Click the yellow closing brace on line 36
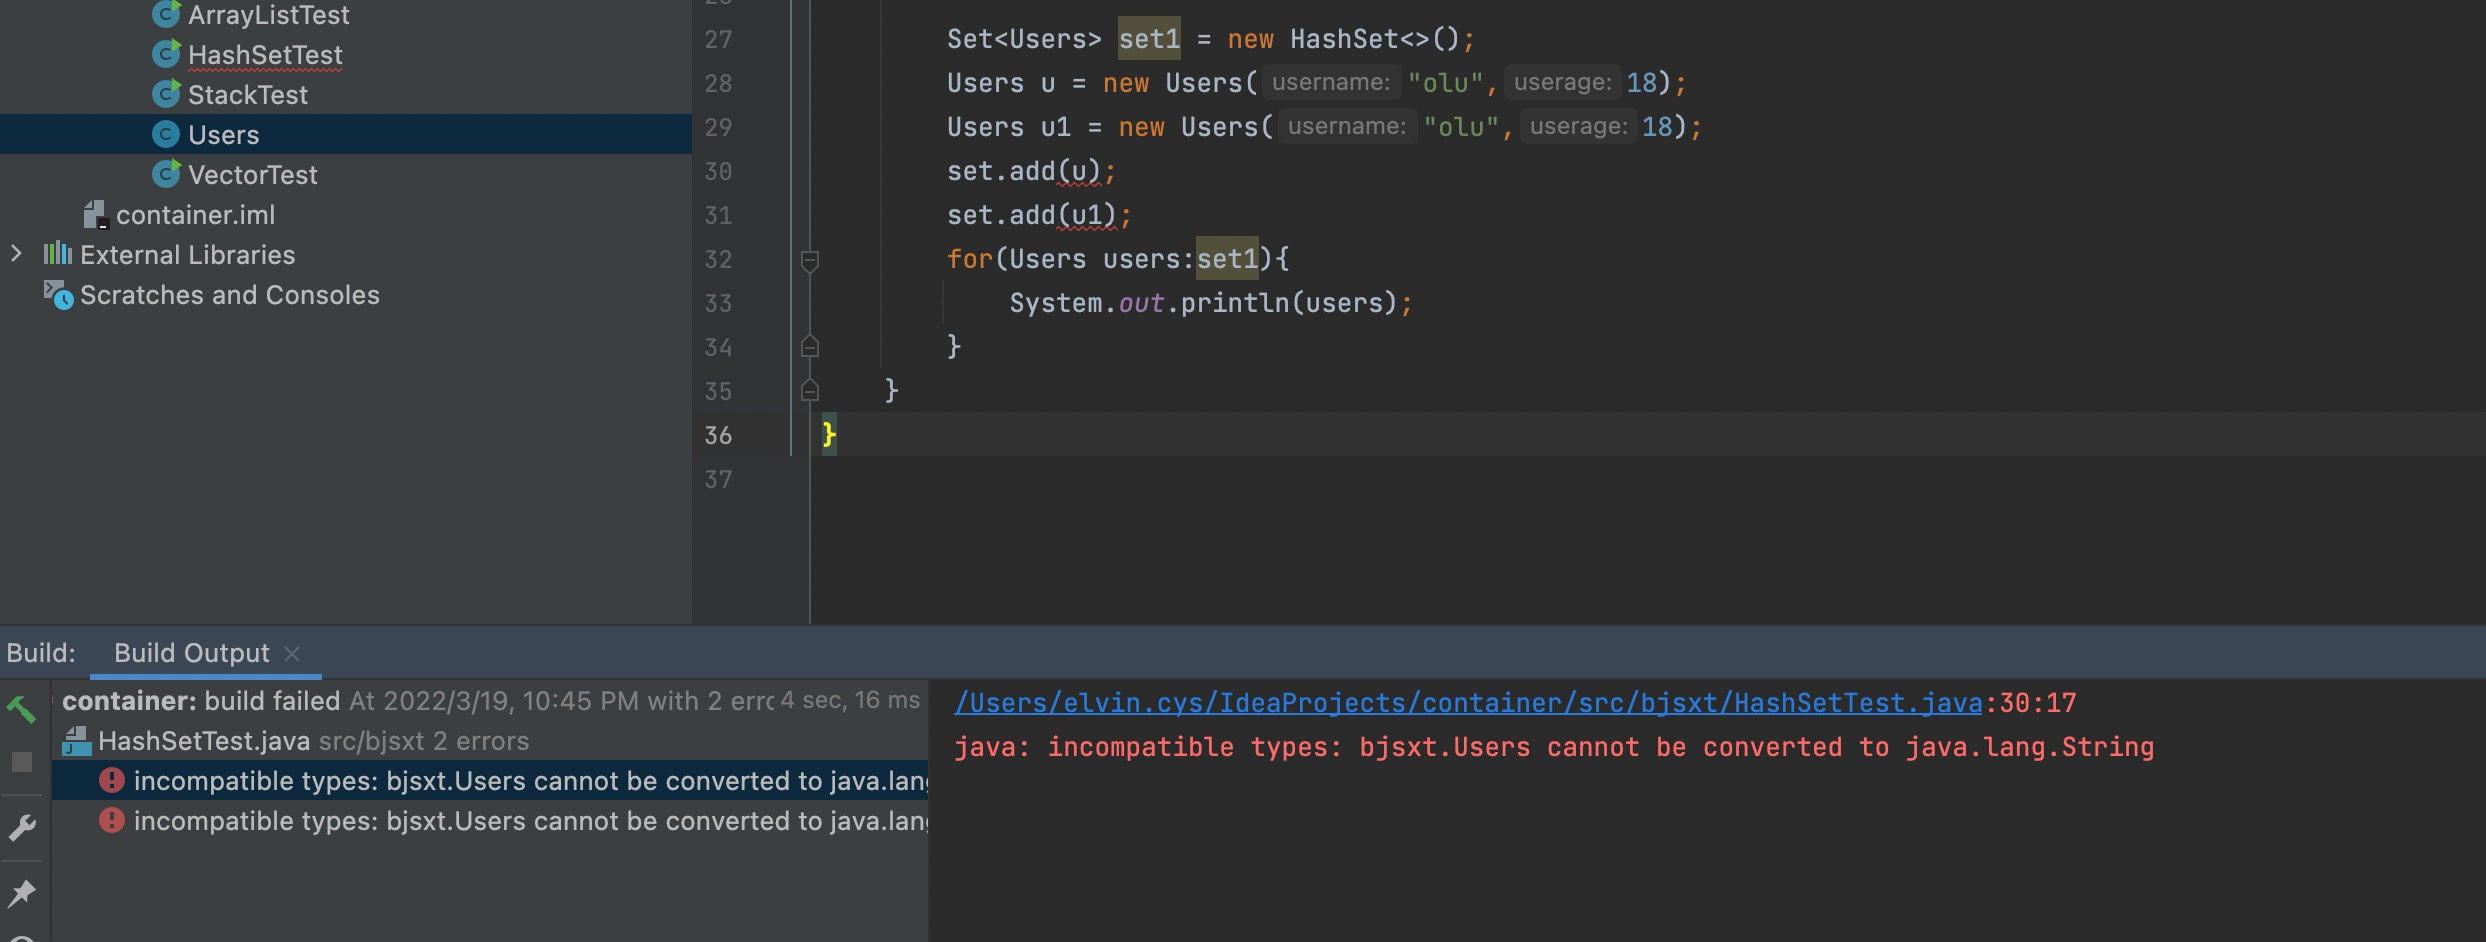The height and width of the screenshot is (942, 2486). coord(829,435)
